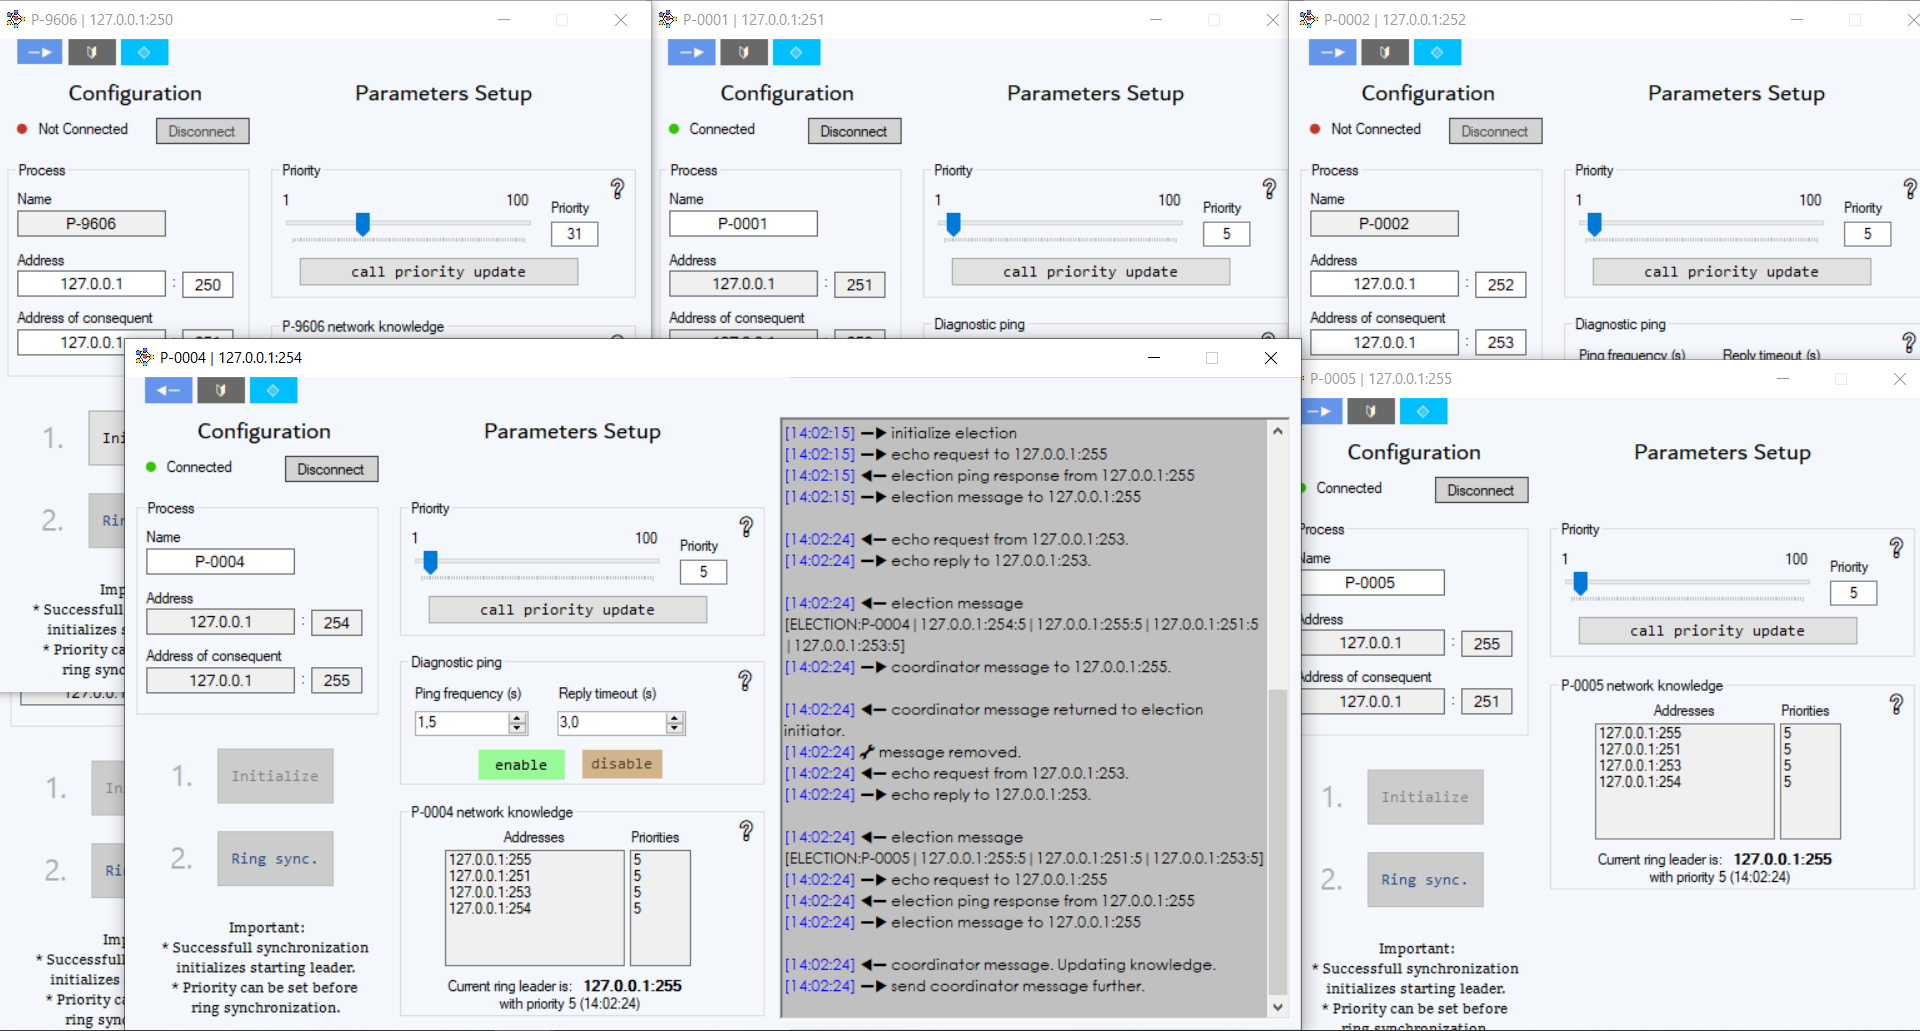Click the gray shield icon in P-0004 window
This screenshot has height=1031, width=1920.
(221, 390)
